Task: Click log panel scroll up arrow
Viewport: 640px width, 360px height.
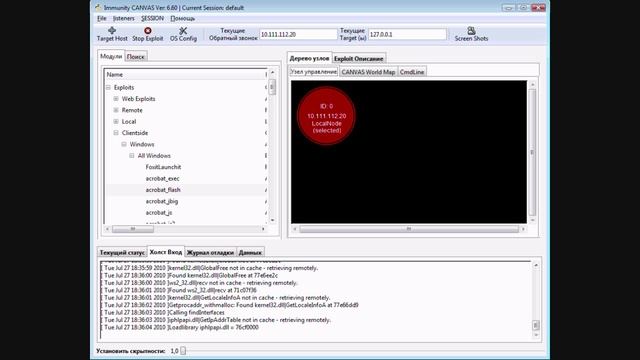Action: coord(536,265)
